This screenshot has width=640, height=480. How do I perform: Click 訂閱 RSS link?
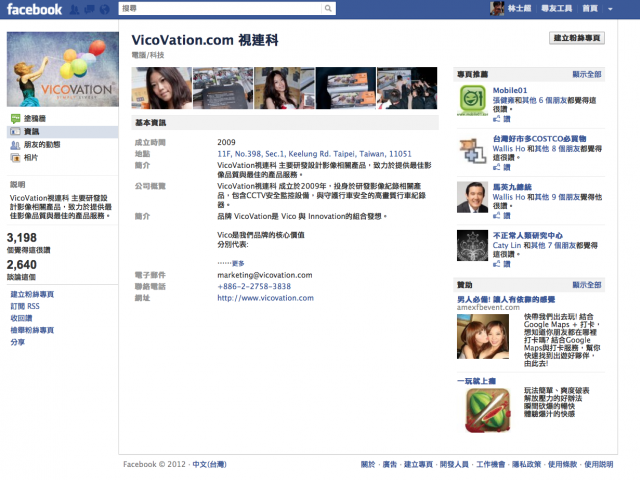25,306
